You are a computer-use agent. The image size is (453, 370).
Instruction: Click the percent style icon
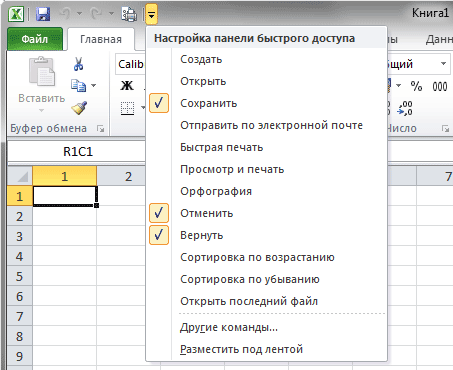click(416, 86)
